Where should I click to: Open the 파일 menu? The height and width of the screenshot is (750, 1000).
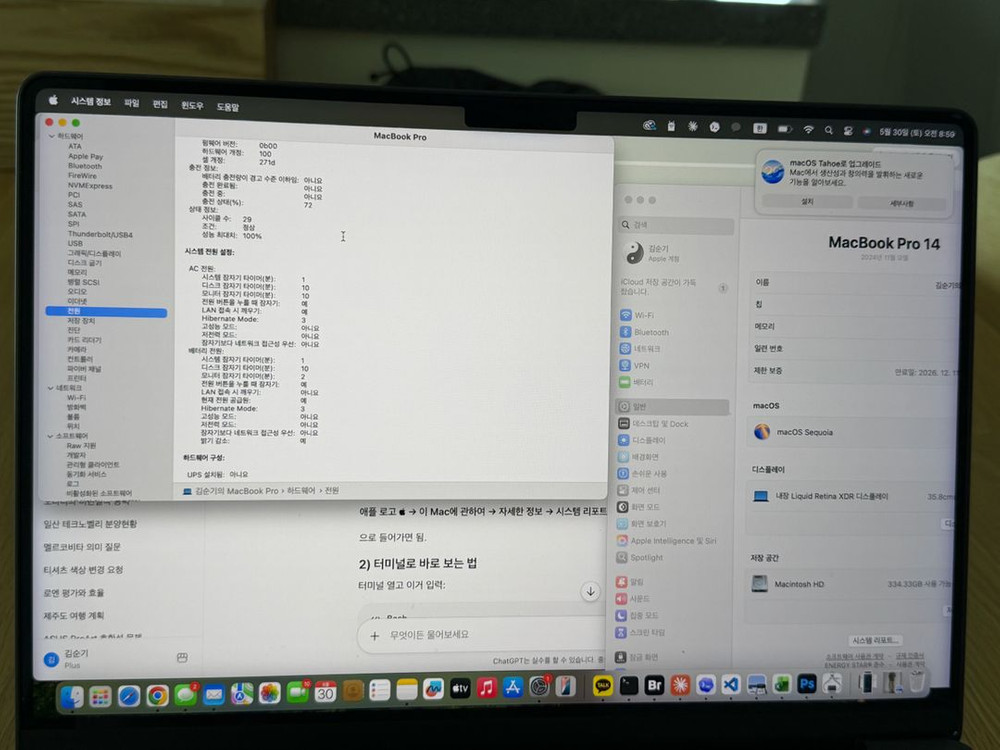(x=131, y=103)
